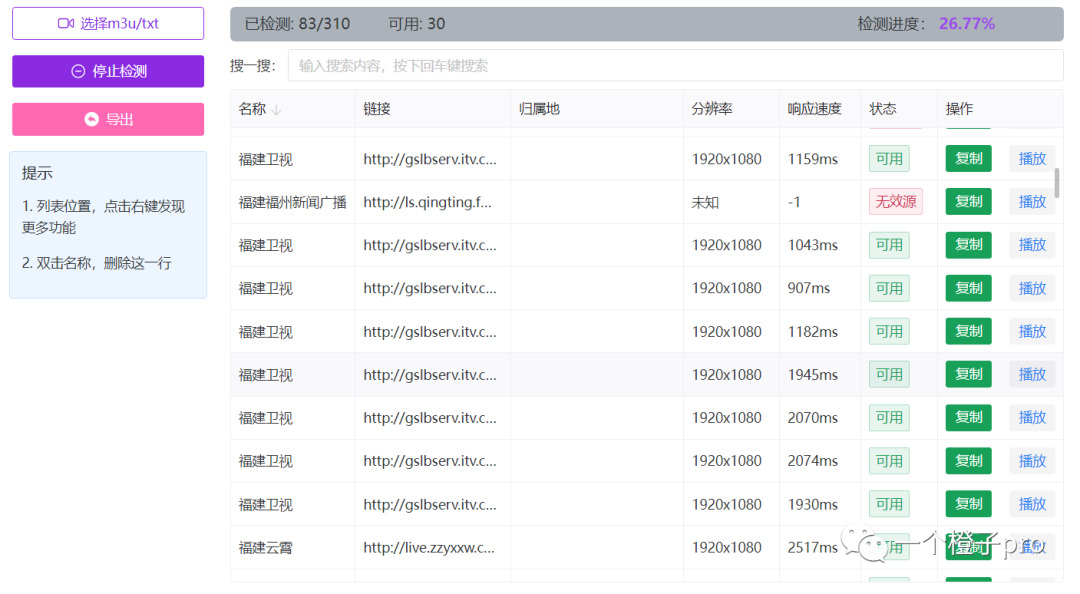Play the channel in the 907ms row
Viewport: 1080px width, 594px height.
[x=1032, y=288]
